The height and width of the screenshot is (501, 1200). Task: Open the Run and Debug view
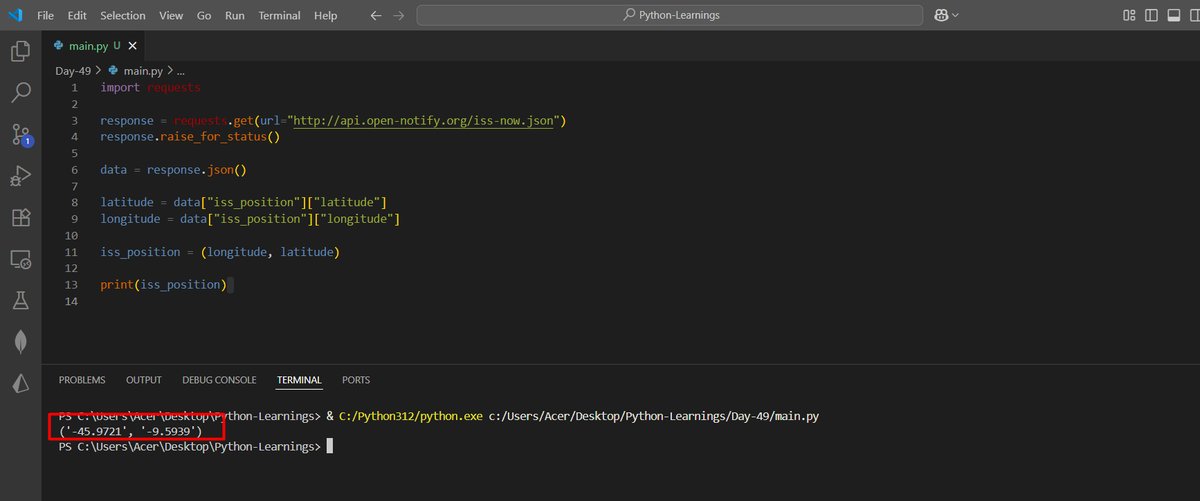[20, 177]
